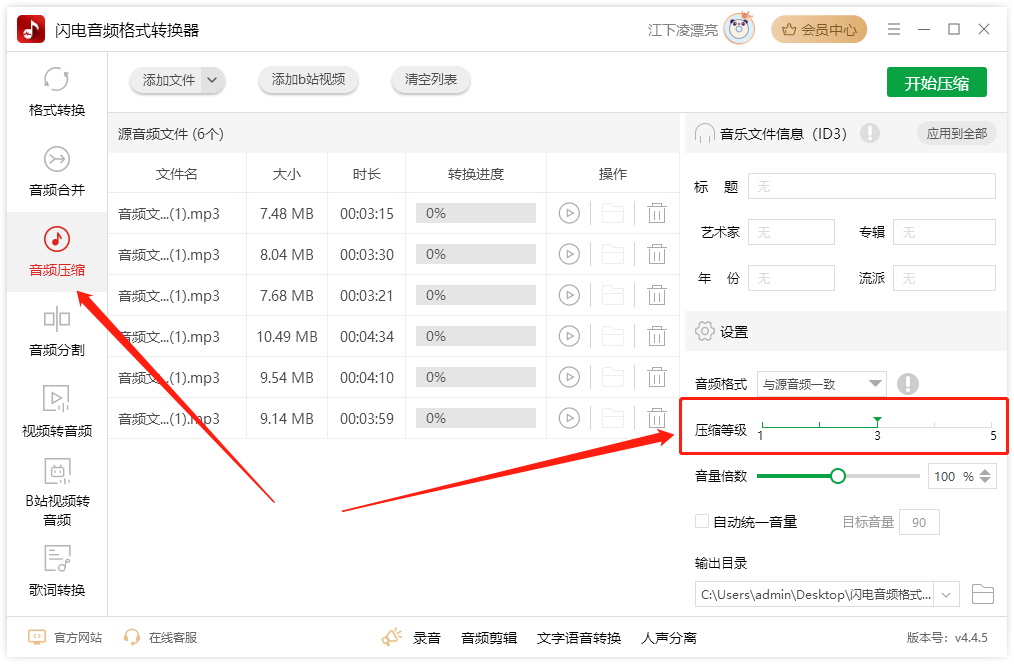The image size is (1014, 664).
Task: Click 清空列表 to clear the file list
Action: coord(430,80)
